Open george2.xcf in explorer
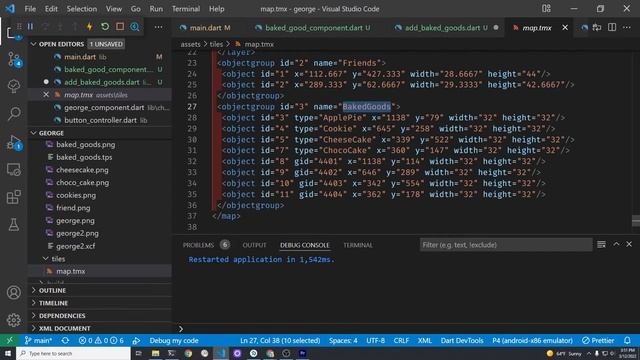Viewport: 640px width, 360px height. pos(76,246)
